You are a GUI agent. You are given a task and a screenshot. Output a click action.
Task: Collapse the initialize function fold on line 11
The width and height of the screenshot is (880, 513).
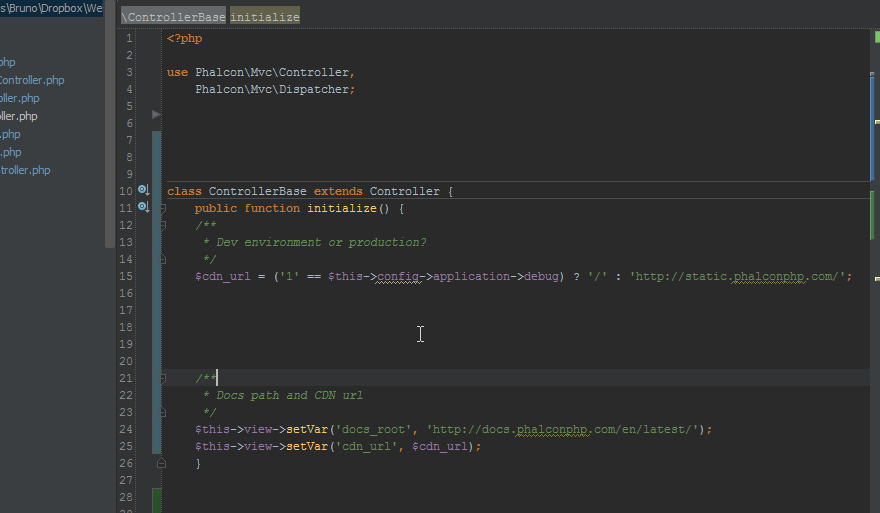click(162, 208)
